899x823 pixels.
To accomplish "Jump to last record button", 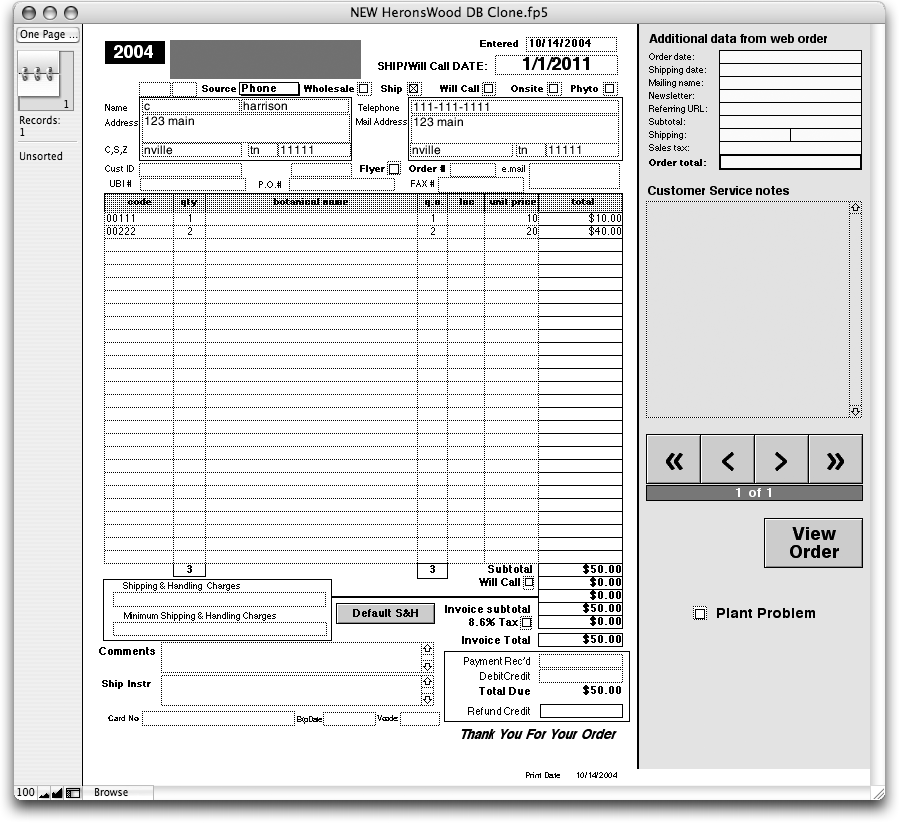I will (x=835, y=460).
